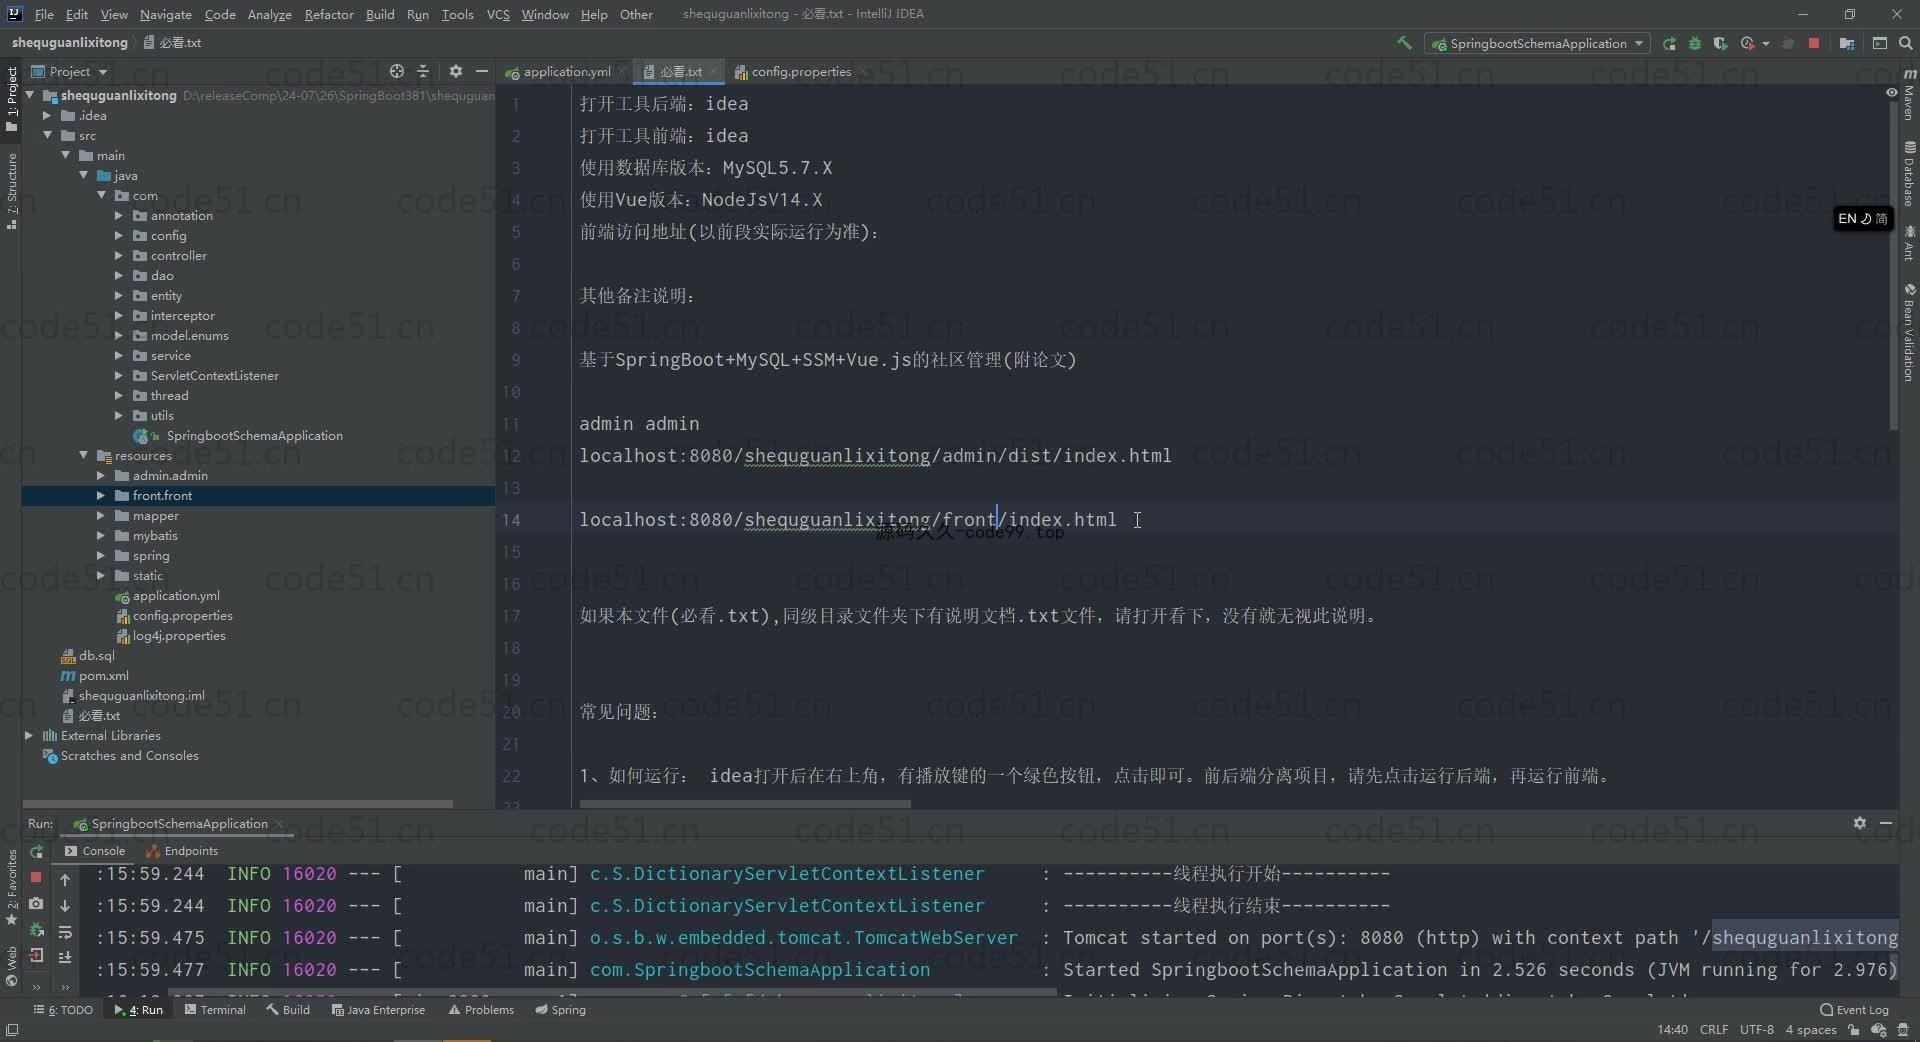The height and width of the screenshot is (1042, 1920).
Task: Open the Navigate menu
Action: coord(165,14)
